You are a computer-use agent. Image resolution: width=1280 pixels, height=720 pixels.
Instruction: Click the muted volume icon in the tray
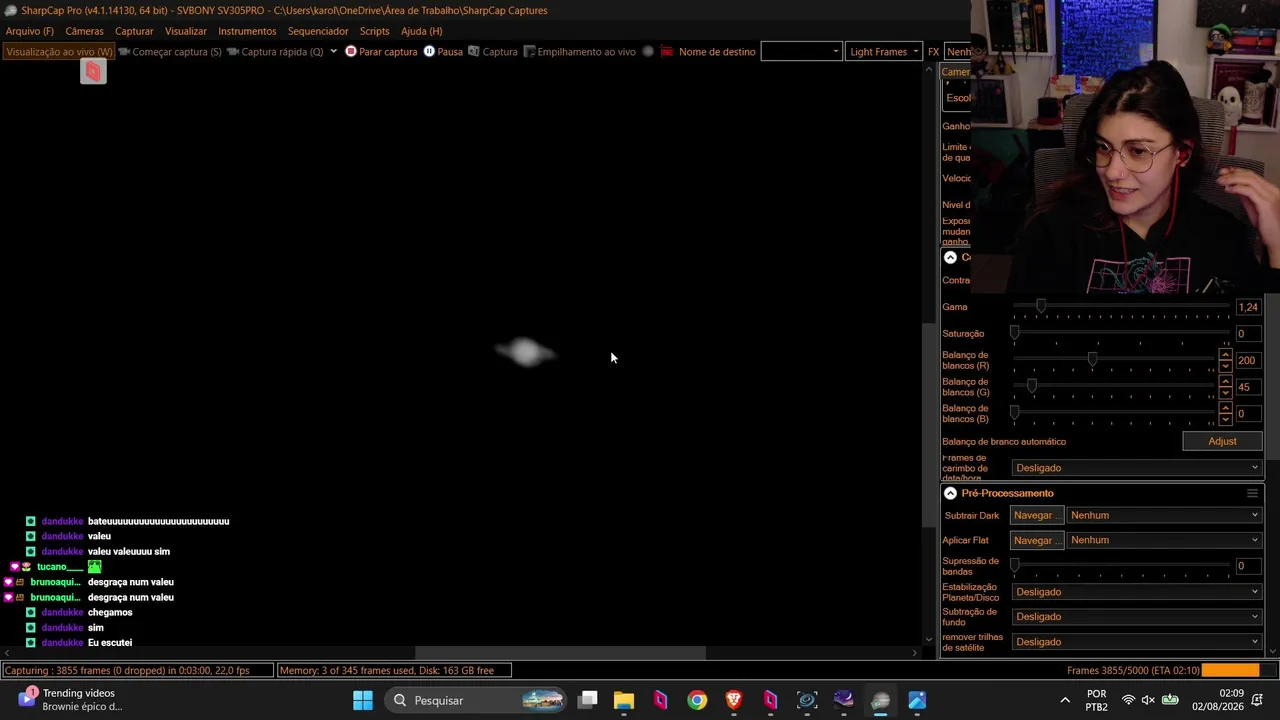tap(1148, 700)
